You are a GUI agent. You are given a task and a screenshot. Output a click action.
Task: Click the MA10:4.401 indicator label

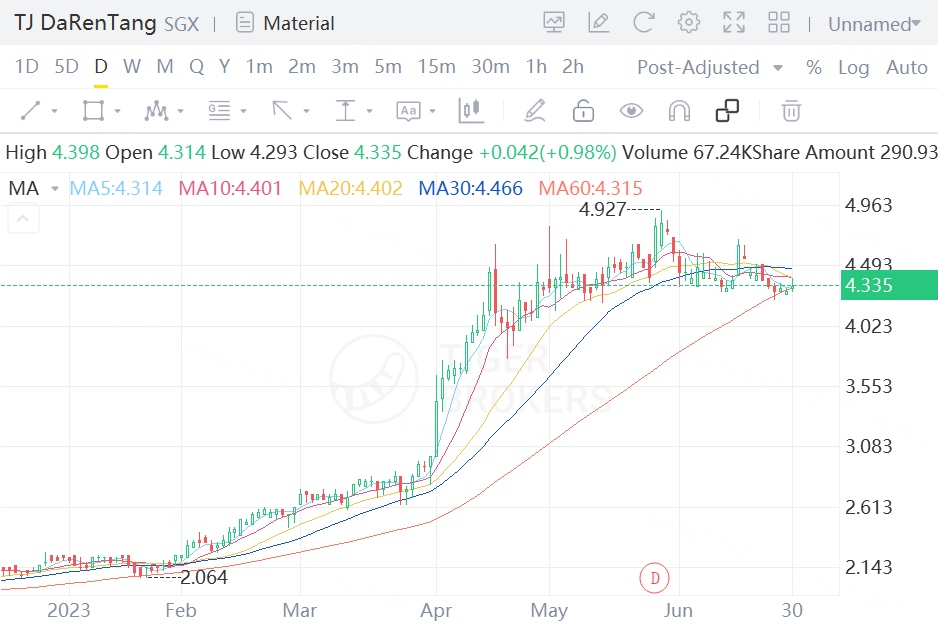[230, 188]
